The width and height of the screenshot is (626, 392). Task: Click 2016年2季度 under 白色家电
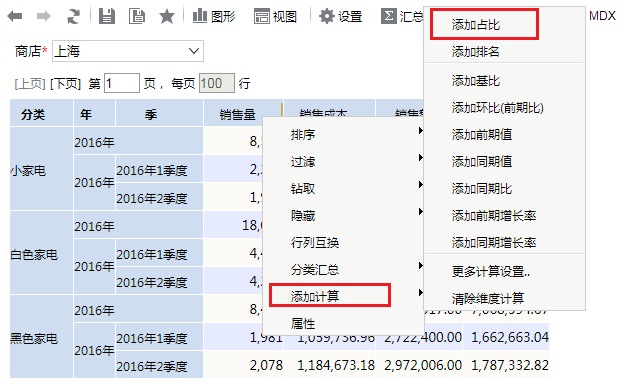click(159, 281)
